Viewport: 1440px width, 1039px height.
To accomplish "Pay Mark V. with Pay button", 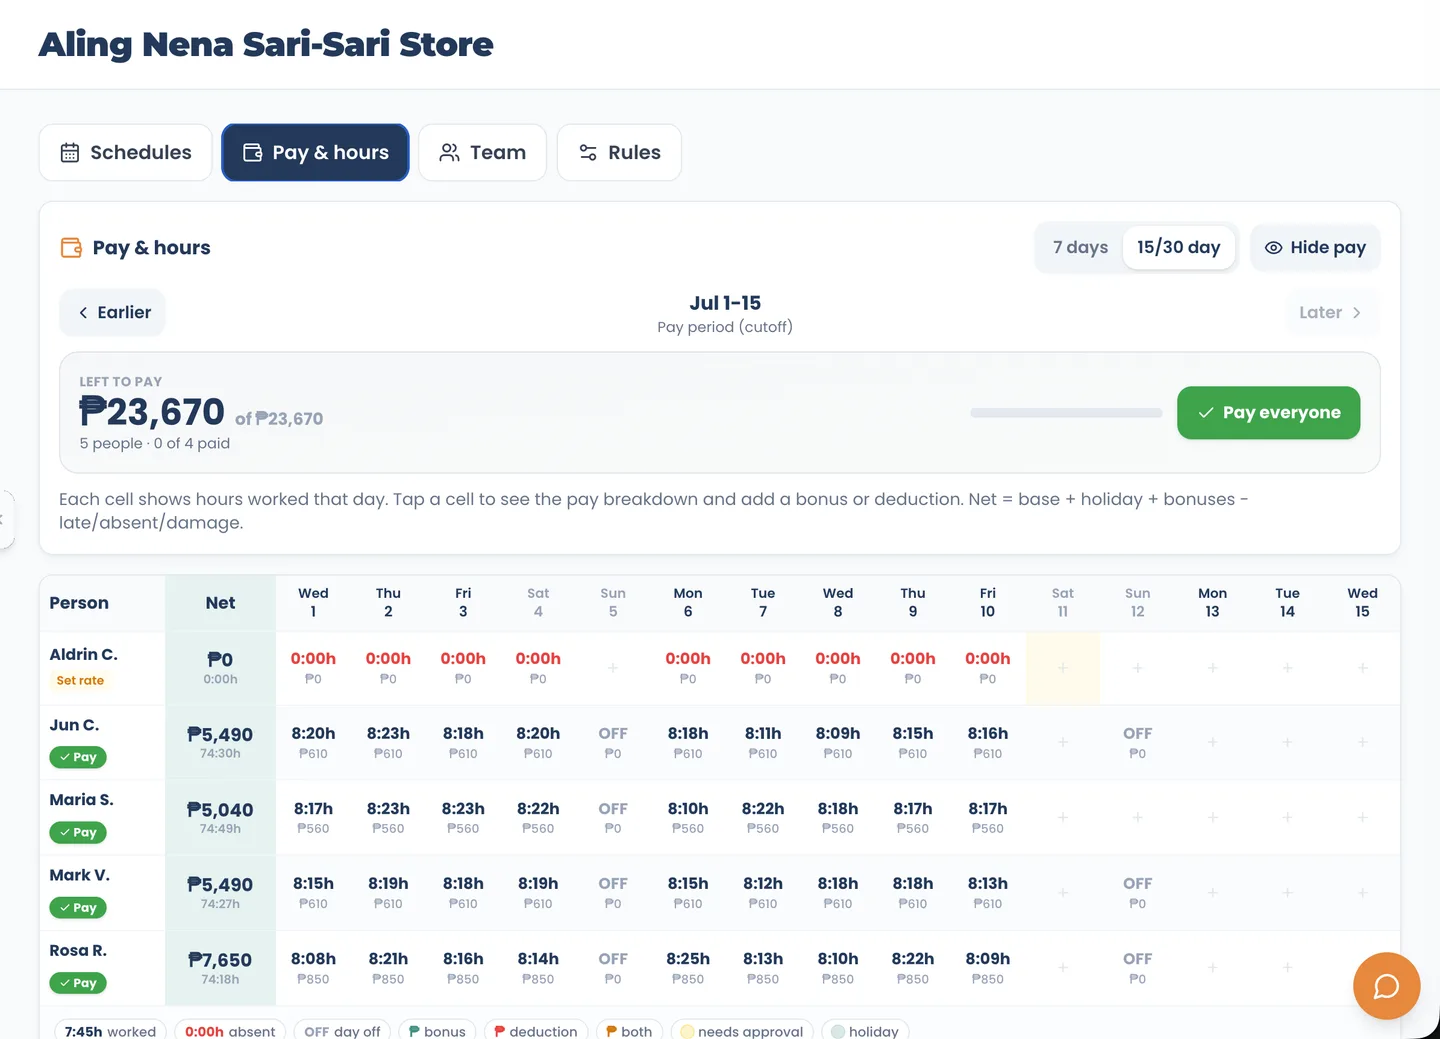I will tap(78, 908).
